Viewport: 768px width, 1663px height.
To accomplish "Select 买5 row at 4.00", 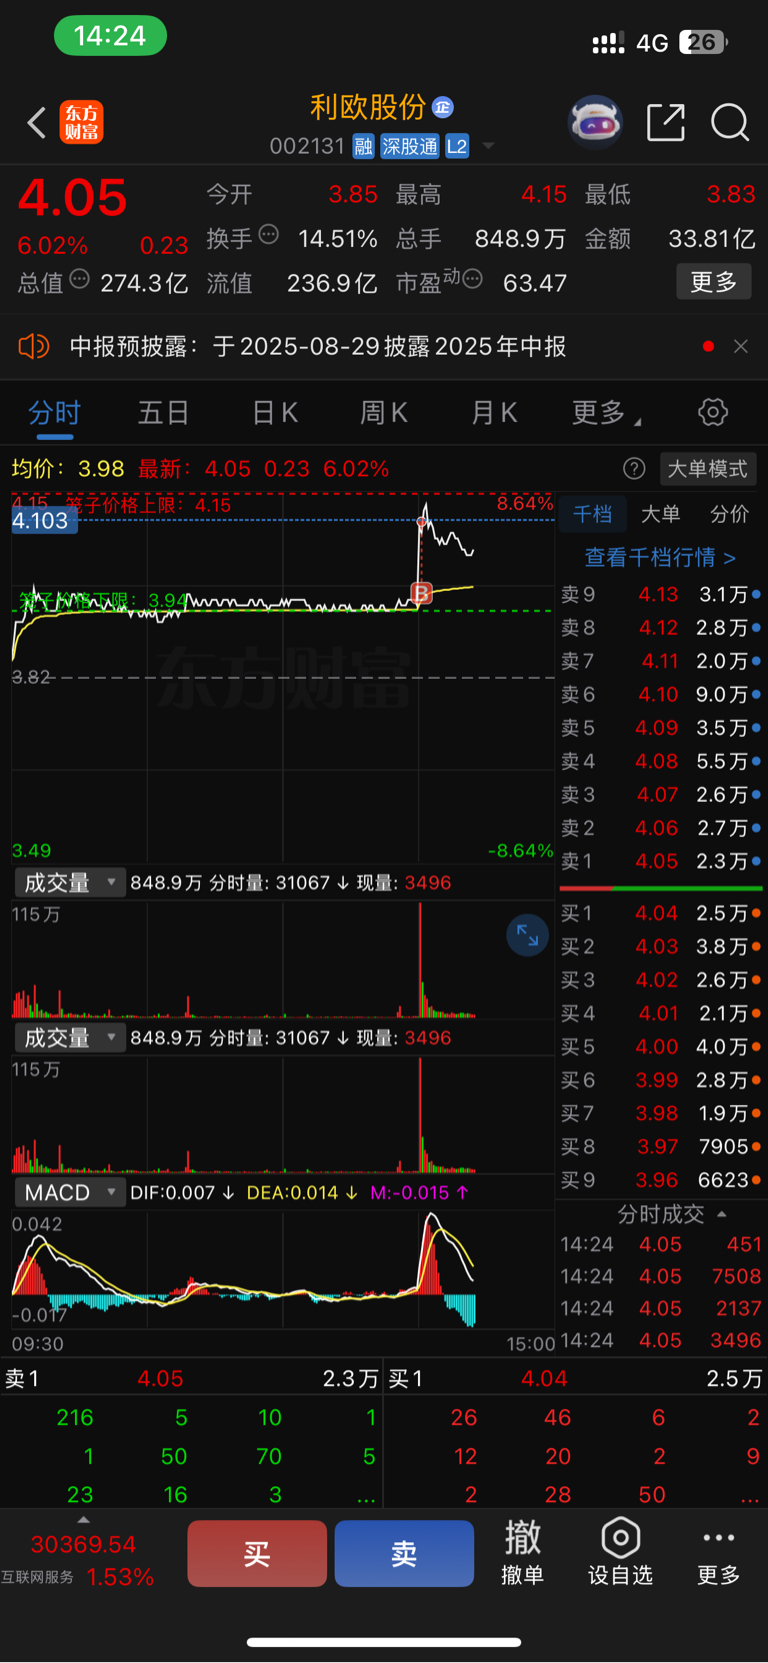I will [x=659, y=1047].
